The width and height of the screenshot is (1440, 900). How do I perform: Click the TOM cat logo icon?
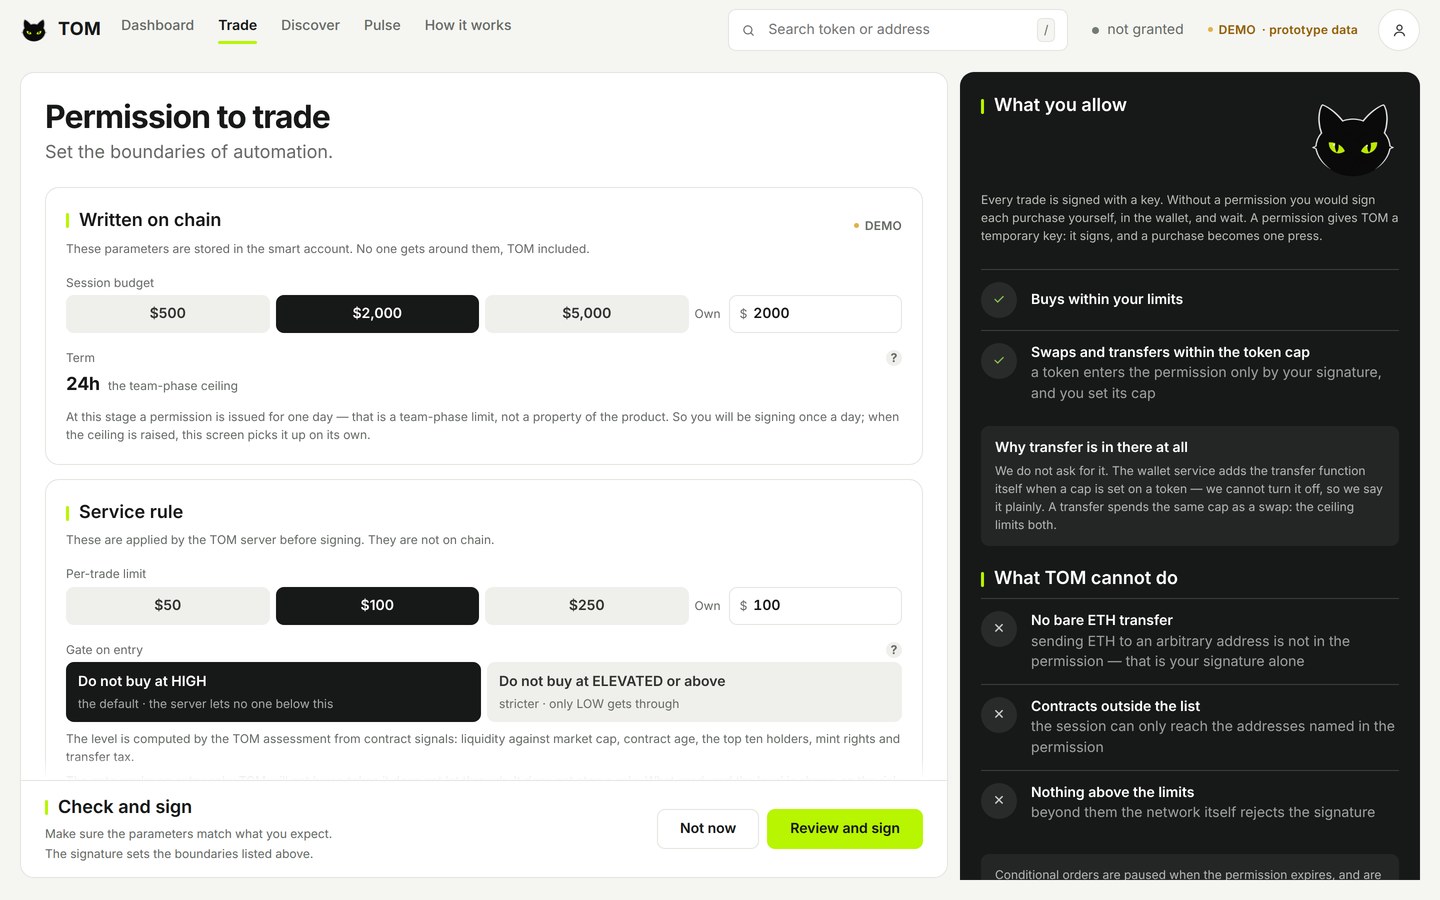pos(34,30)
